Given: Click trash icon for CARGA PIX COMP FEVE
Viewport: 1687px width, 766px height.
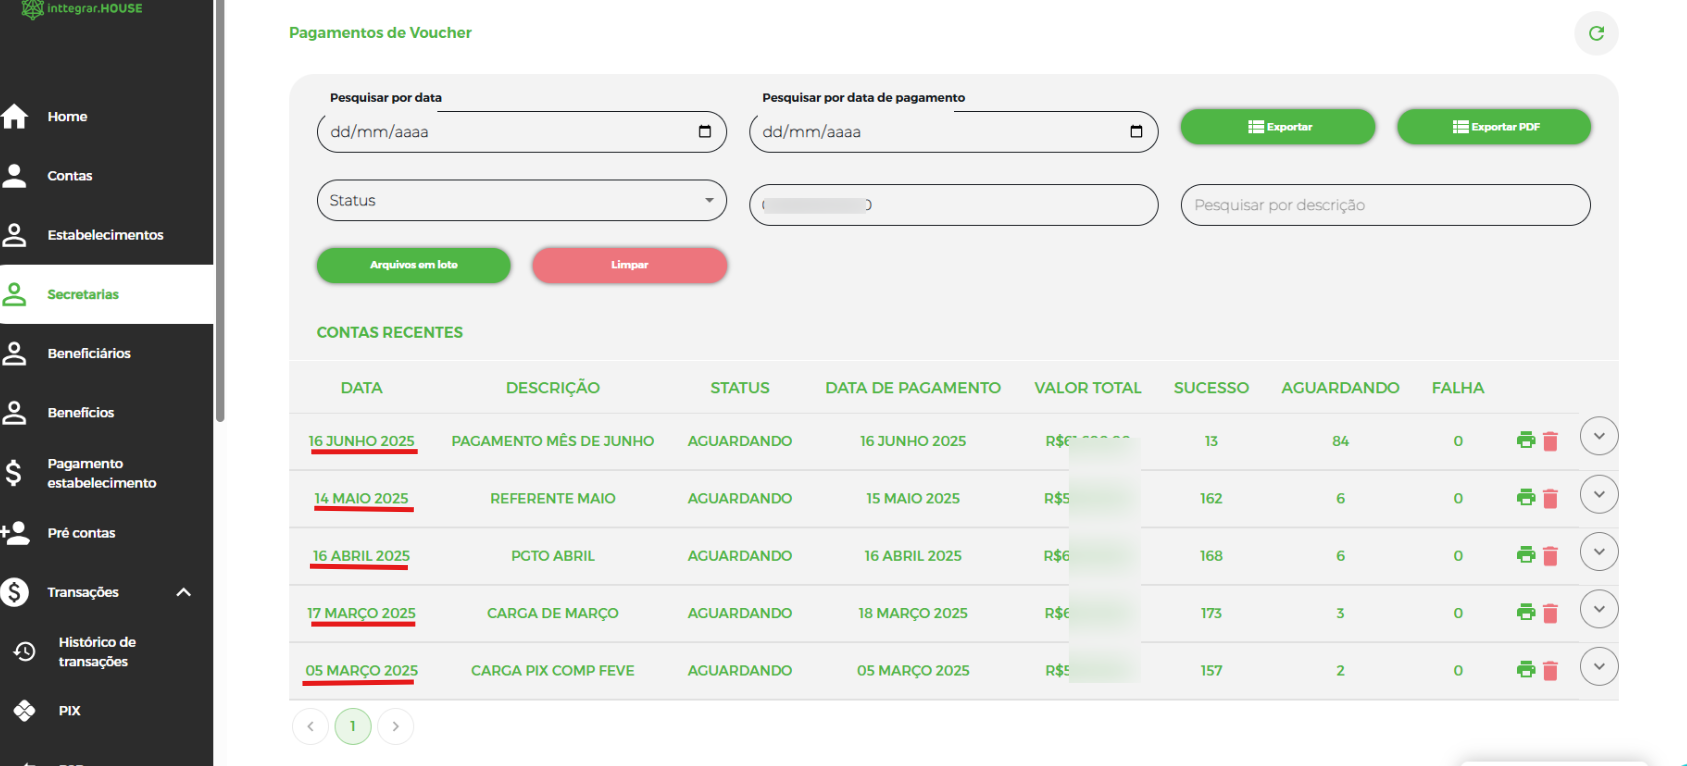Looking at the screenshot, I should click(x=1550, y=670).
